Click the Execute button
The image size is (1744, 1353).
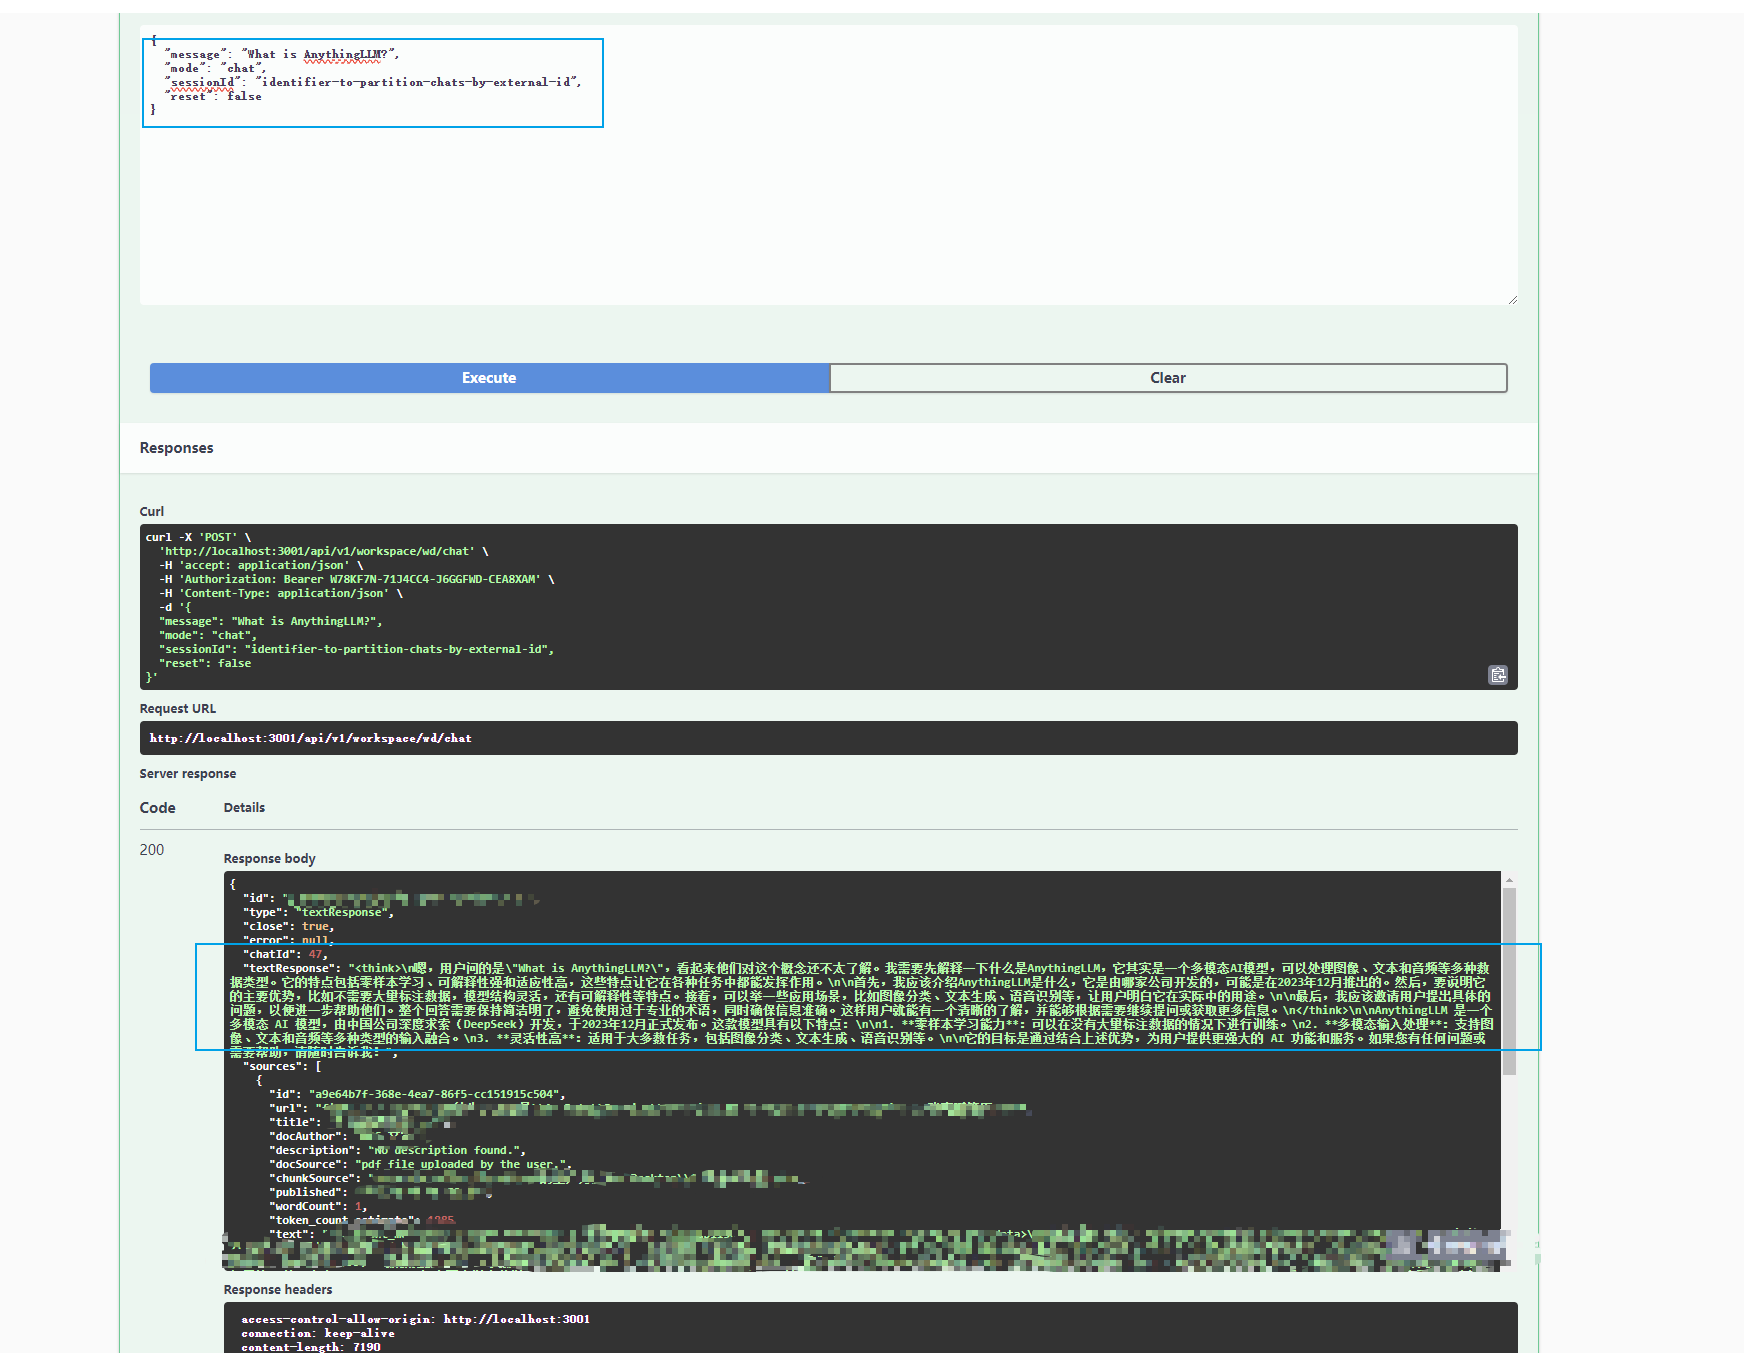(488, 378)
